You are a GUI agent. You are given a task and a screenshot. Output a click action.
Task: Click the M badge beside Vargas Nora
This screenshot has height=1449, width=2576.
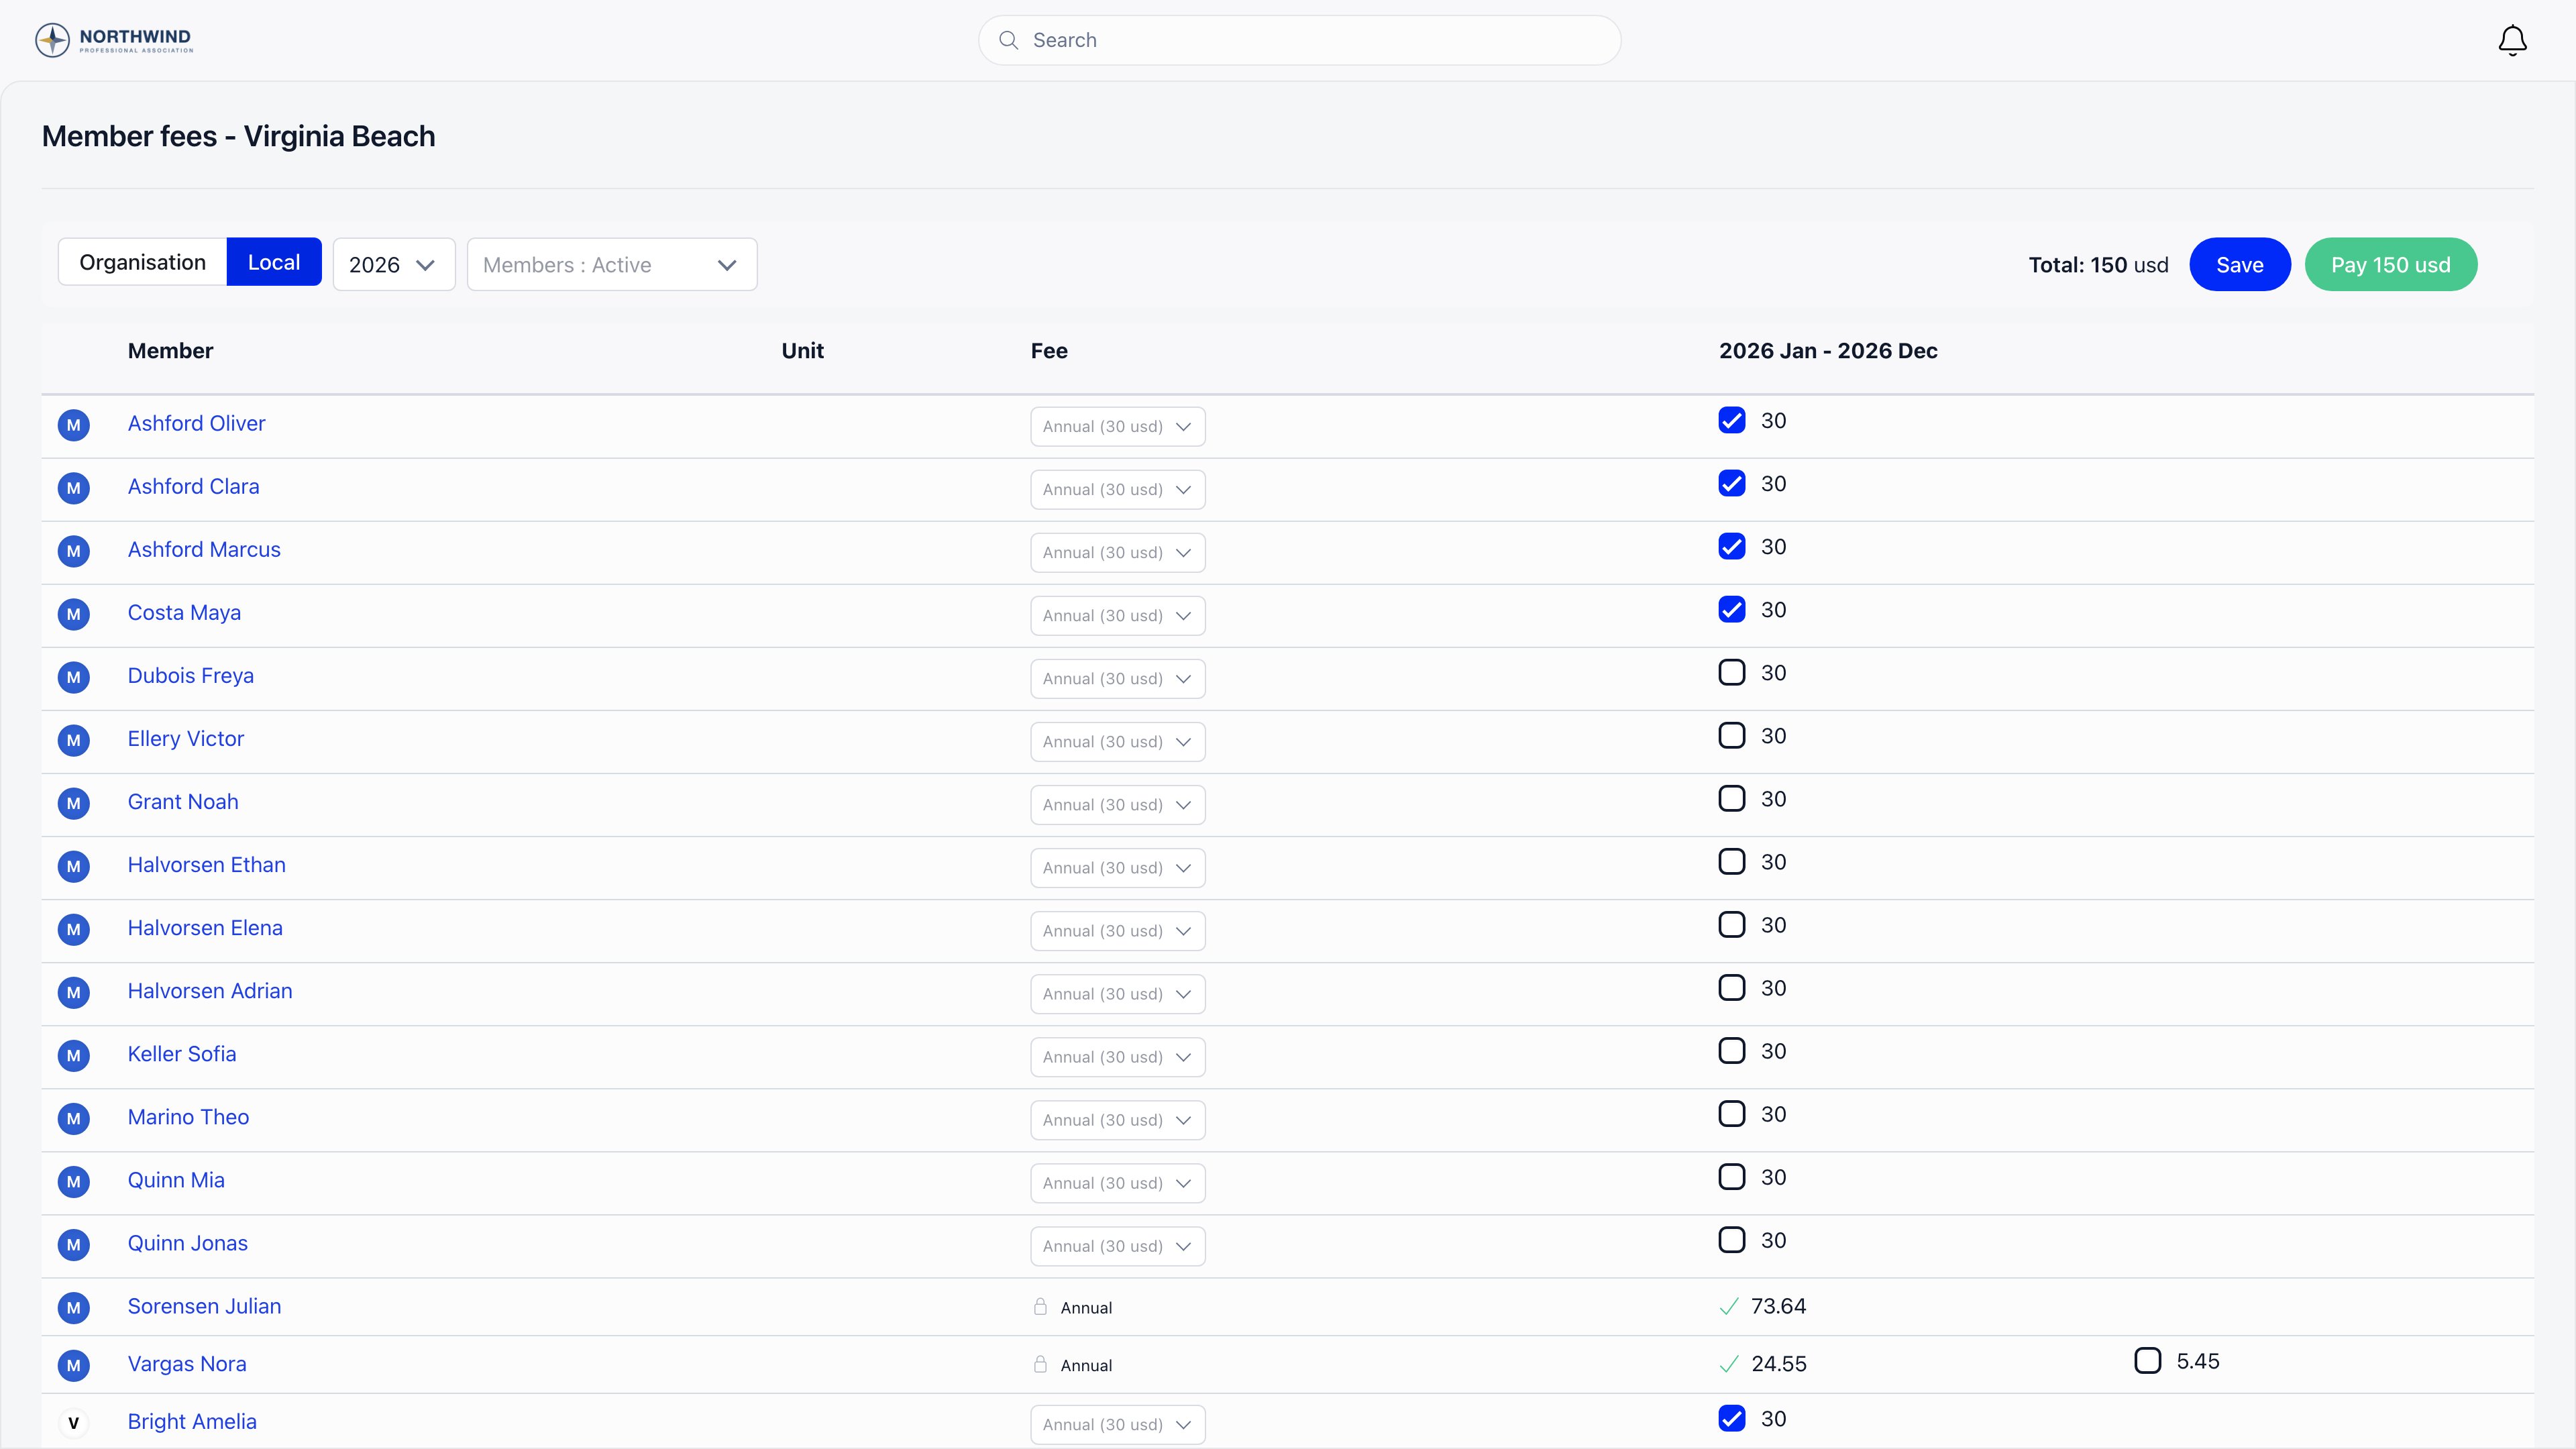[73, 1365]
